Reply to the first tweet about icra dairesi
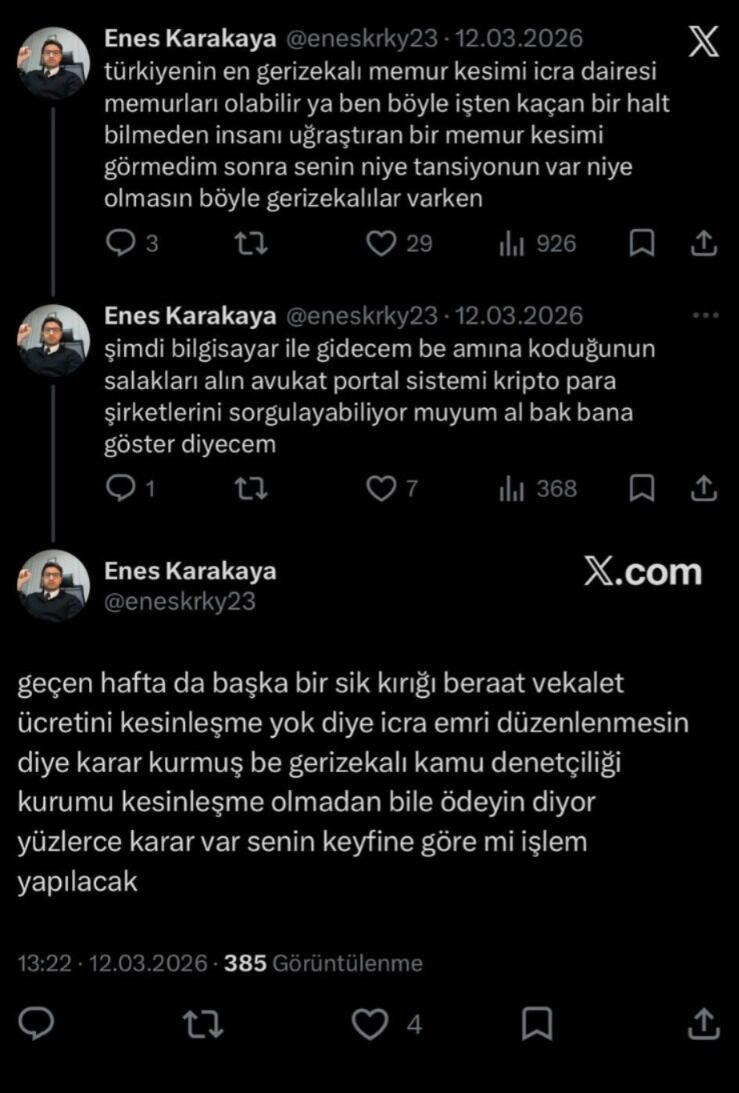 pyautogui.click(x=120, y=243)
